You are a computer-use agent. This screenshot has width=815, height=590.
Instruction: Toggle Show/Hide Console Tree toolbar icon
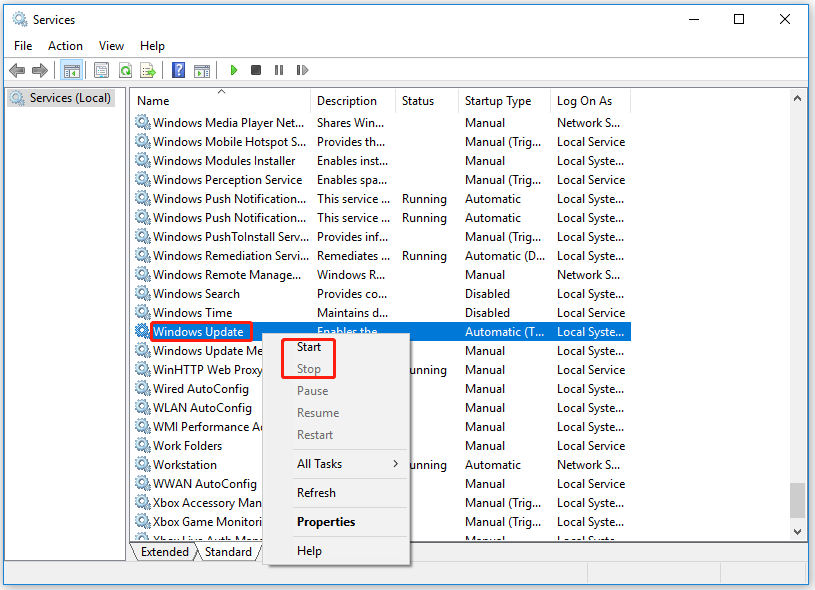(71, 70)
